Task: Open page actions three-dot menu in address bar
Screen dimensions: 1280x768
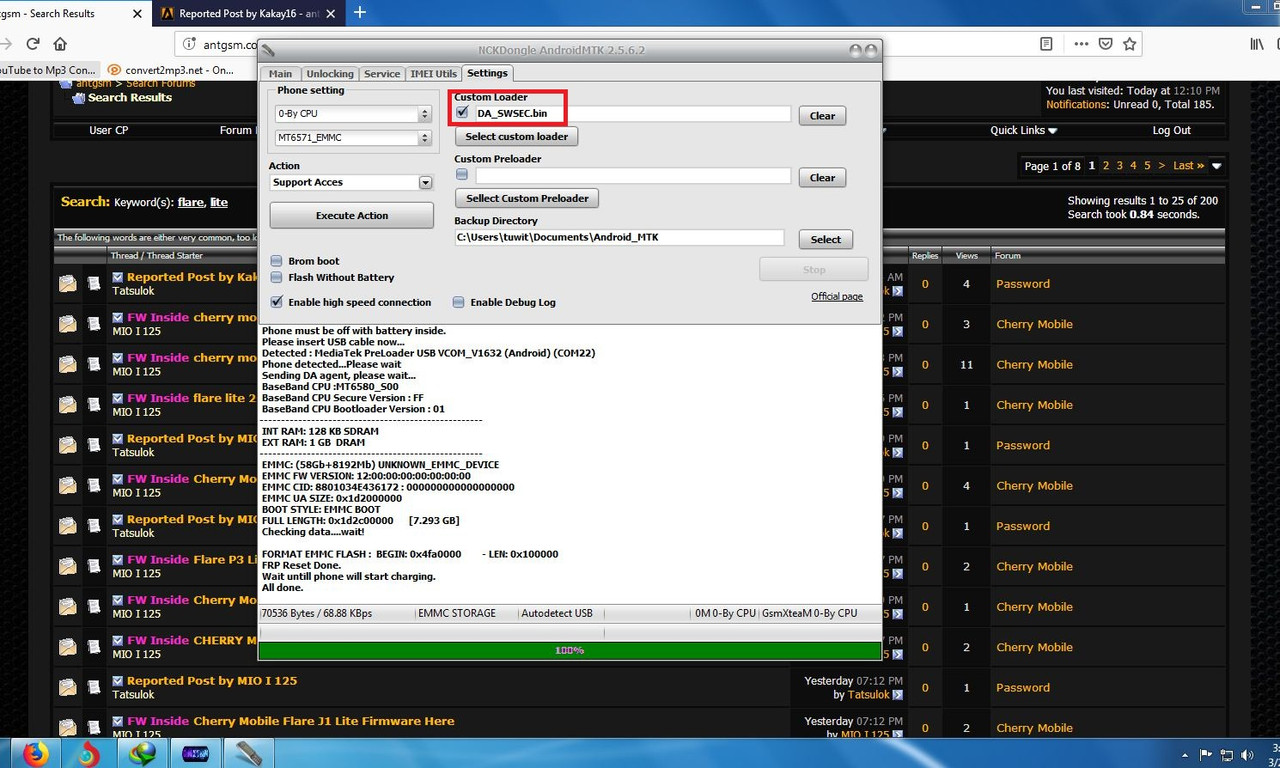Action: click(1082, 44)
